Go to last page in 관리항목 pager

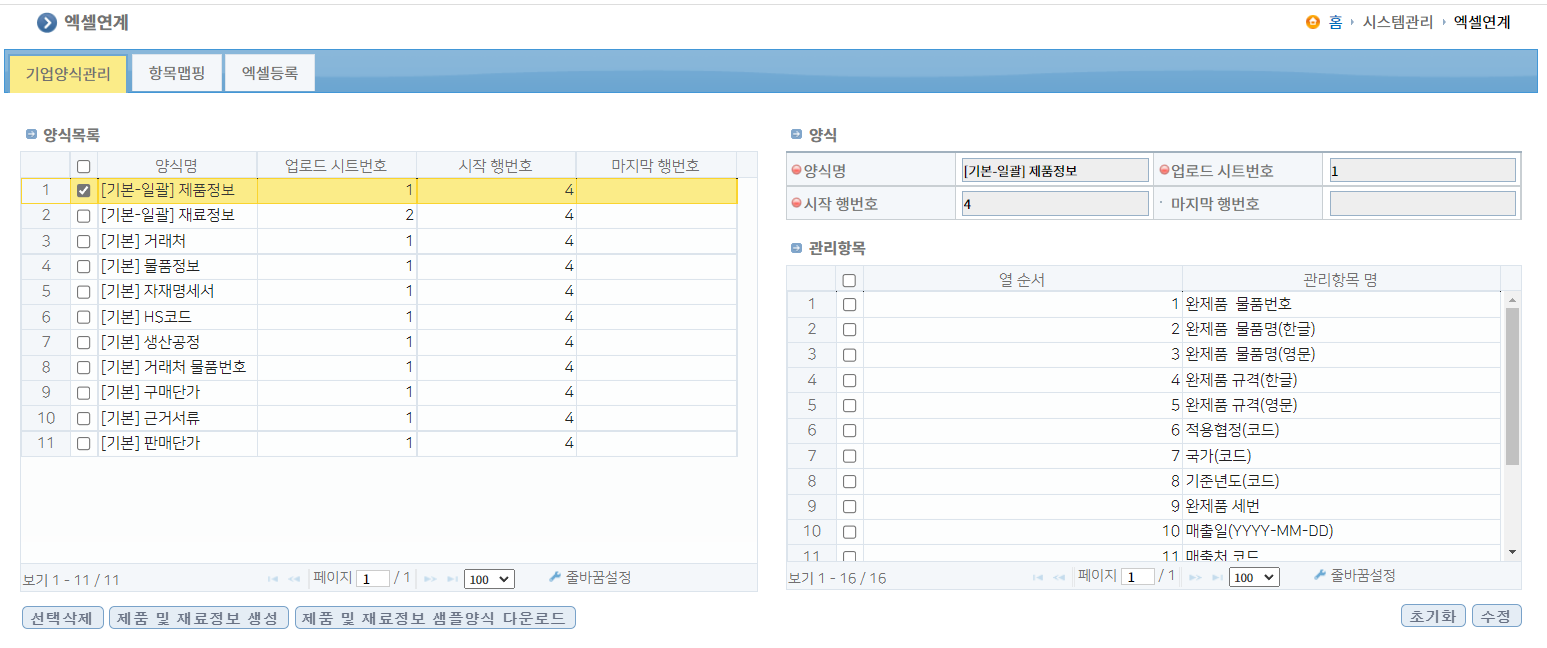click(1217, 578)
